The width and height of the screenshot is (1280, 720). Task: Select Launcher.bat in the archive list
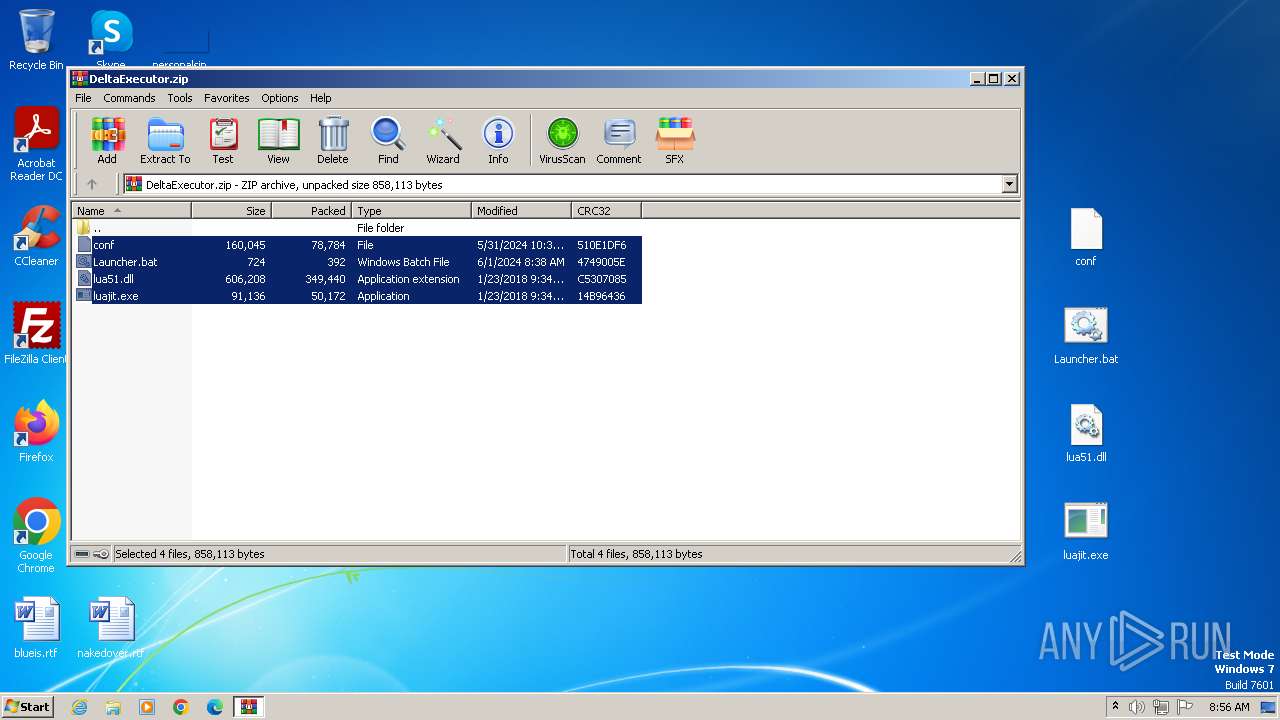[x=357, y=262]
